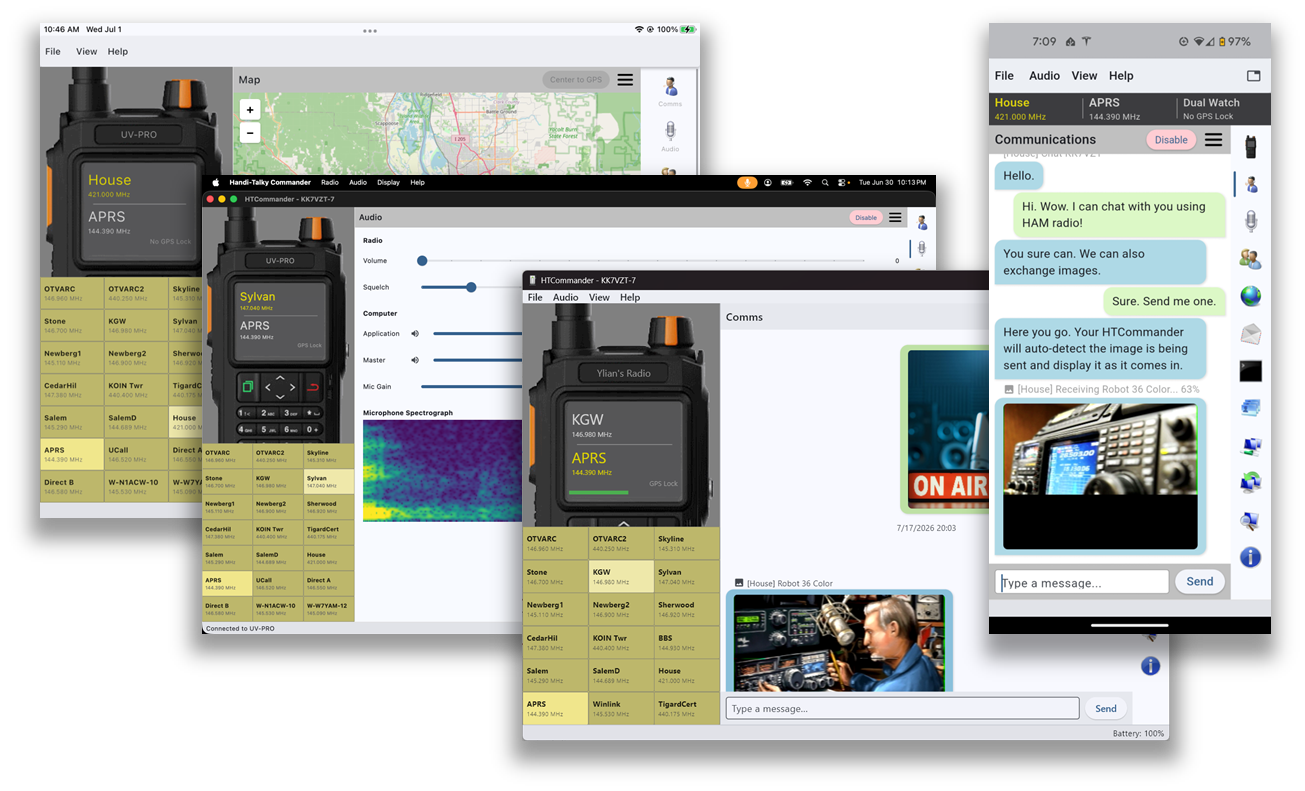This screenshot has height=791, width=1305.
Task: Click Battery: 100% in Windows status bar
Action: click(1138, 734)
